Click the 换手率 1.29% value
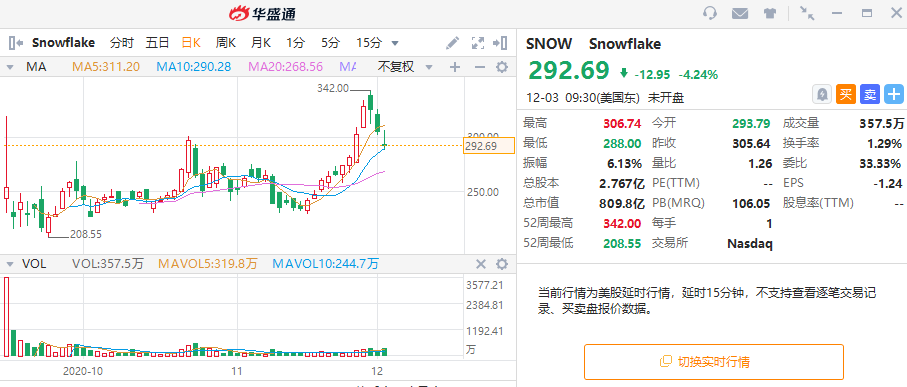Image resolution: width=907 pixels, height=387 pixels. pos(884,143)
